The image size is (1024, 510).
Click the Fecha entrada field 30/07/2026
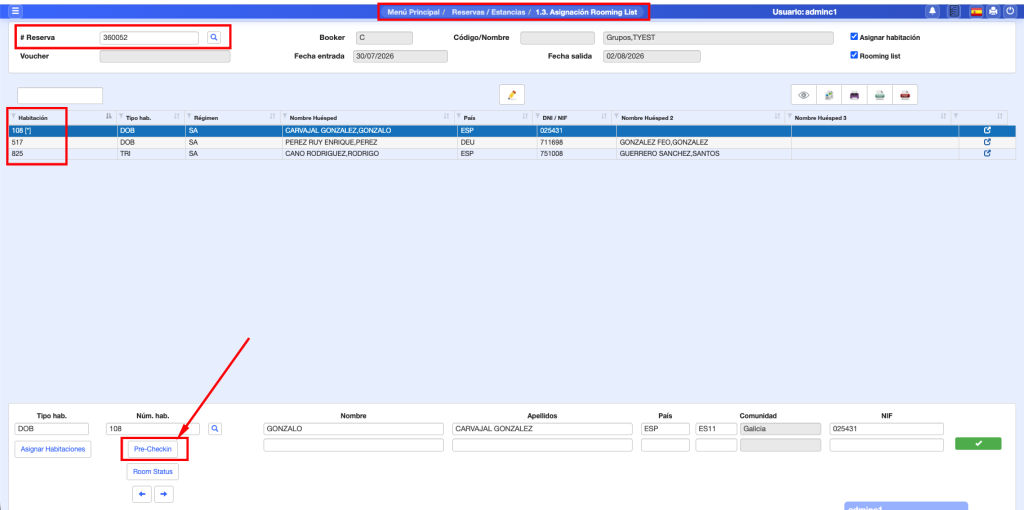point(400,56)
